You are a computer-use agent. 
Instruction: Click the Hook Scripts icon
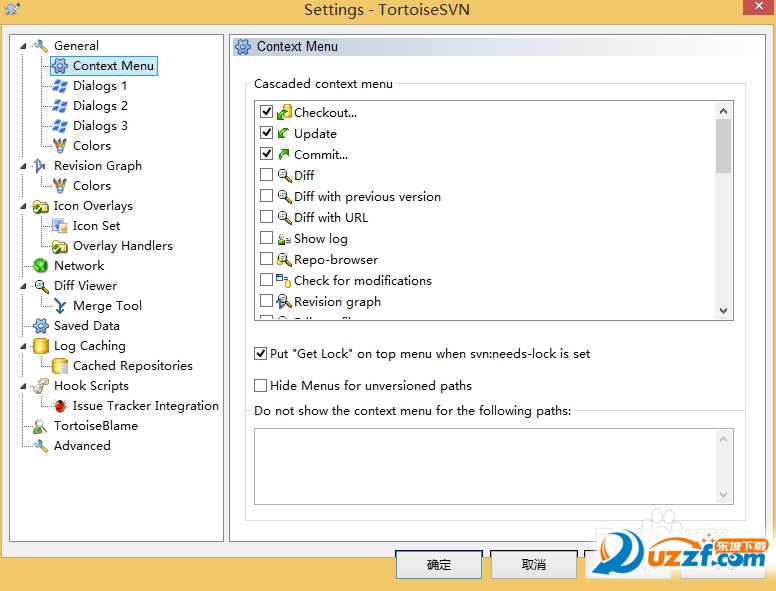pos(41,386)
